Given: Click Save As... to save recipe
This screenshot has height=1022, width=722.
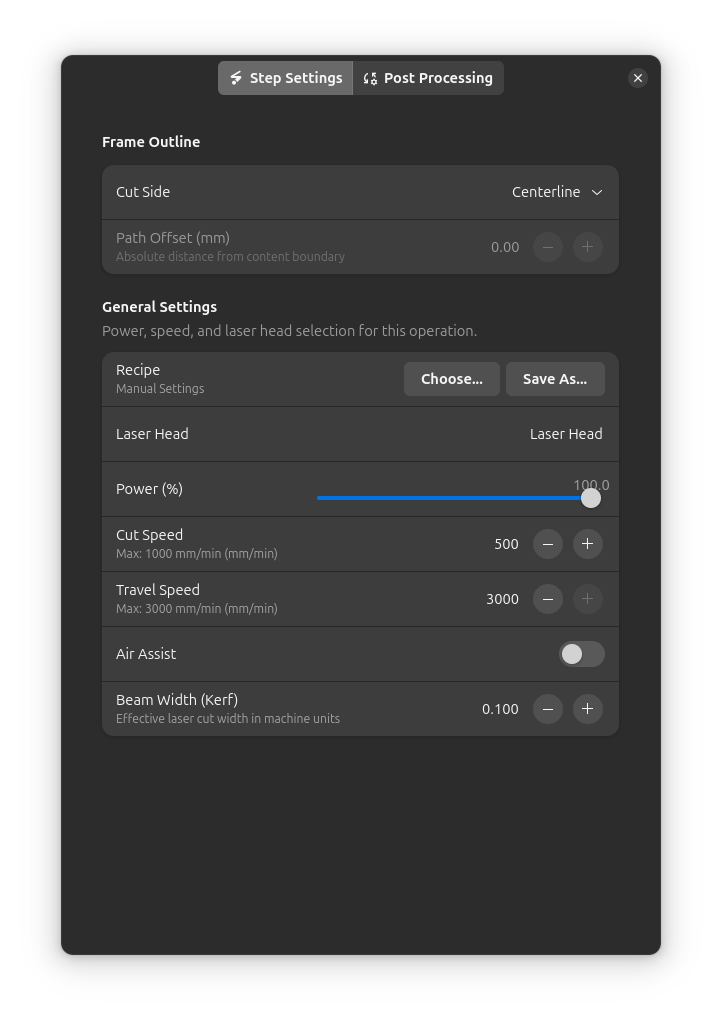Looking at the screenshot, I should (x=555, y=379).
